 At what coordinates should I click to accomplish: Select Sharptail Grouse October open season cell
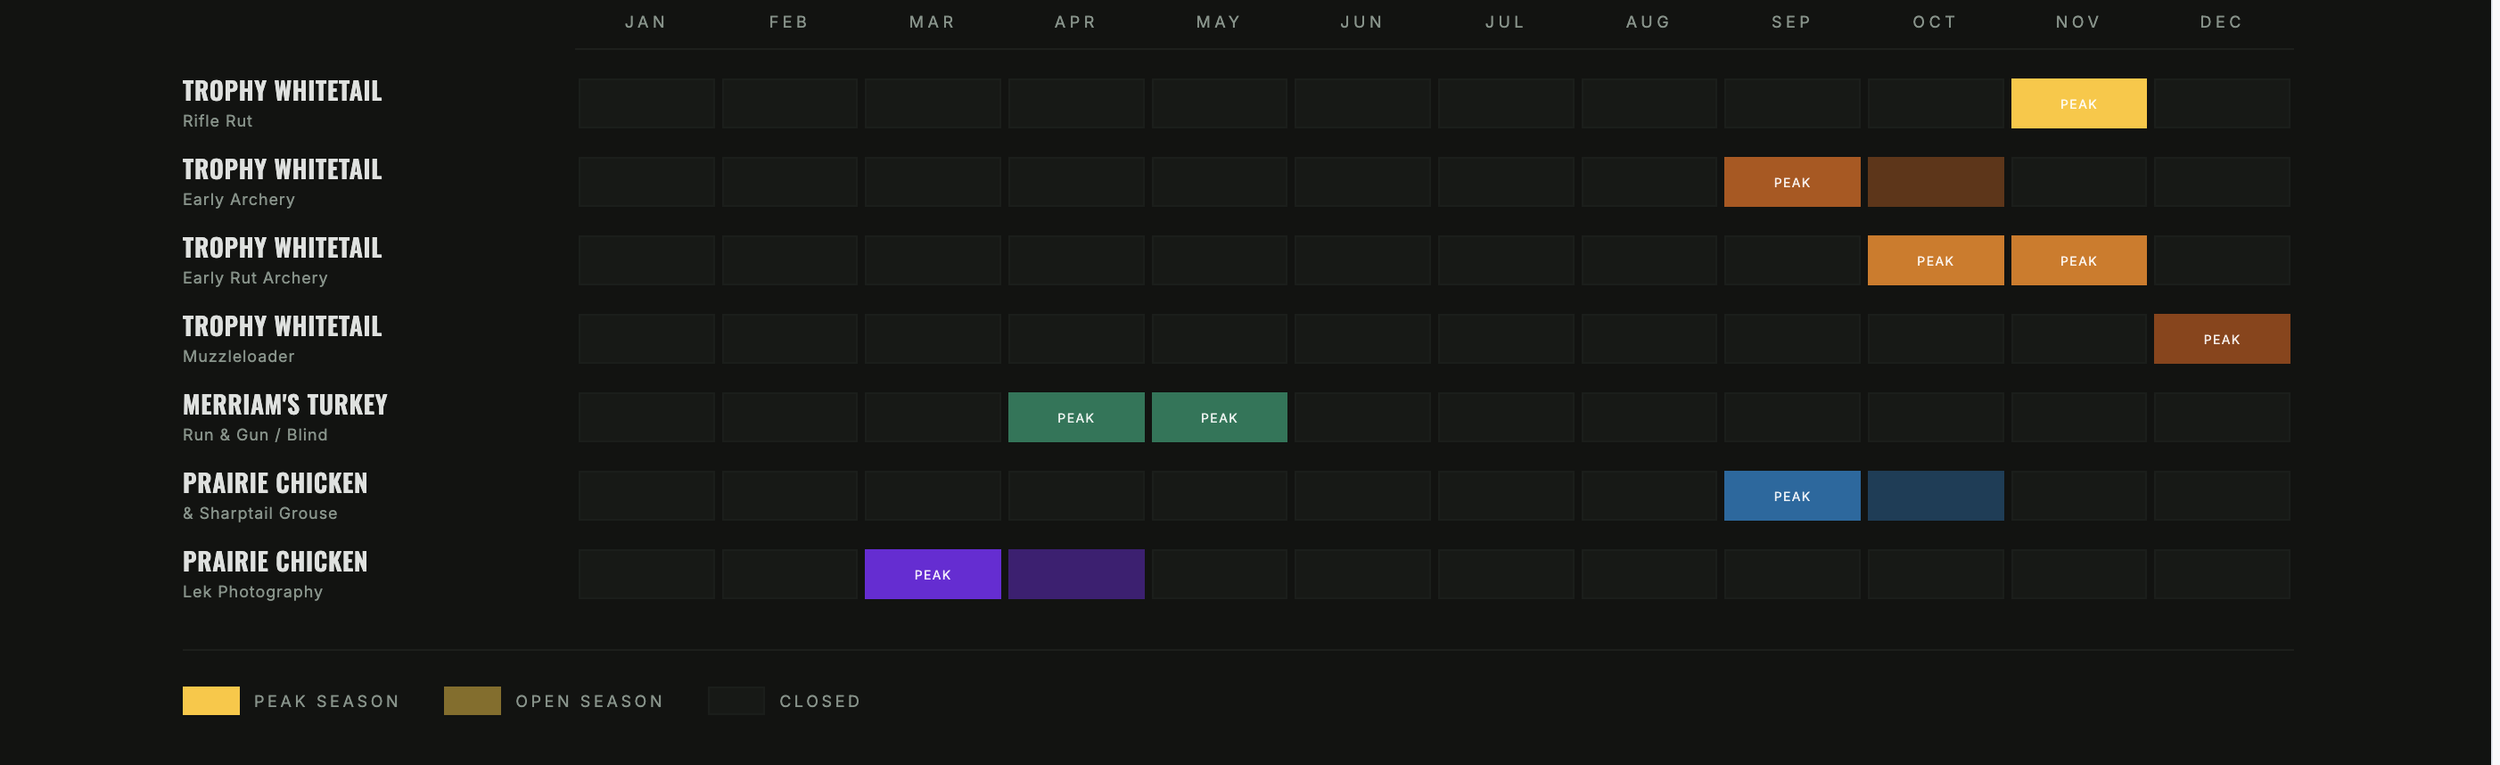[x=1935, y=496]
